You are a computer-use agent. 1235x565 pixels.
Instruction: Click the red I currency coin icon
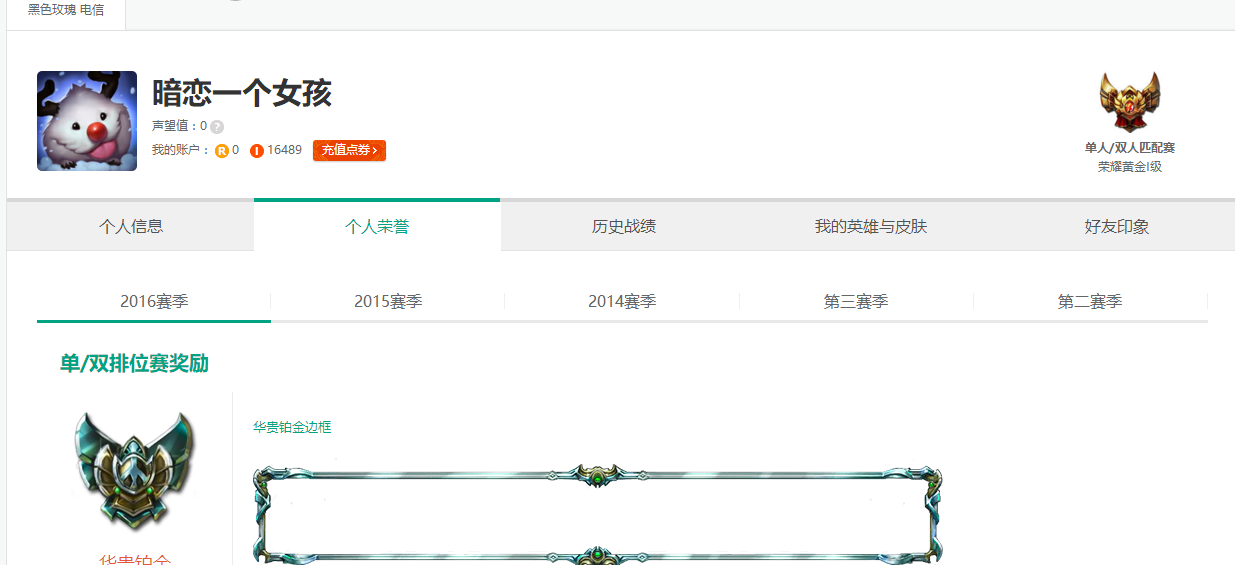[257, 151]
